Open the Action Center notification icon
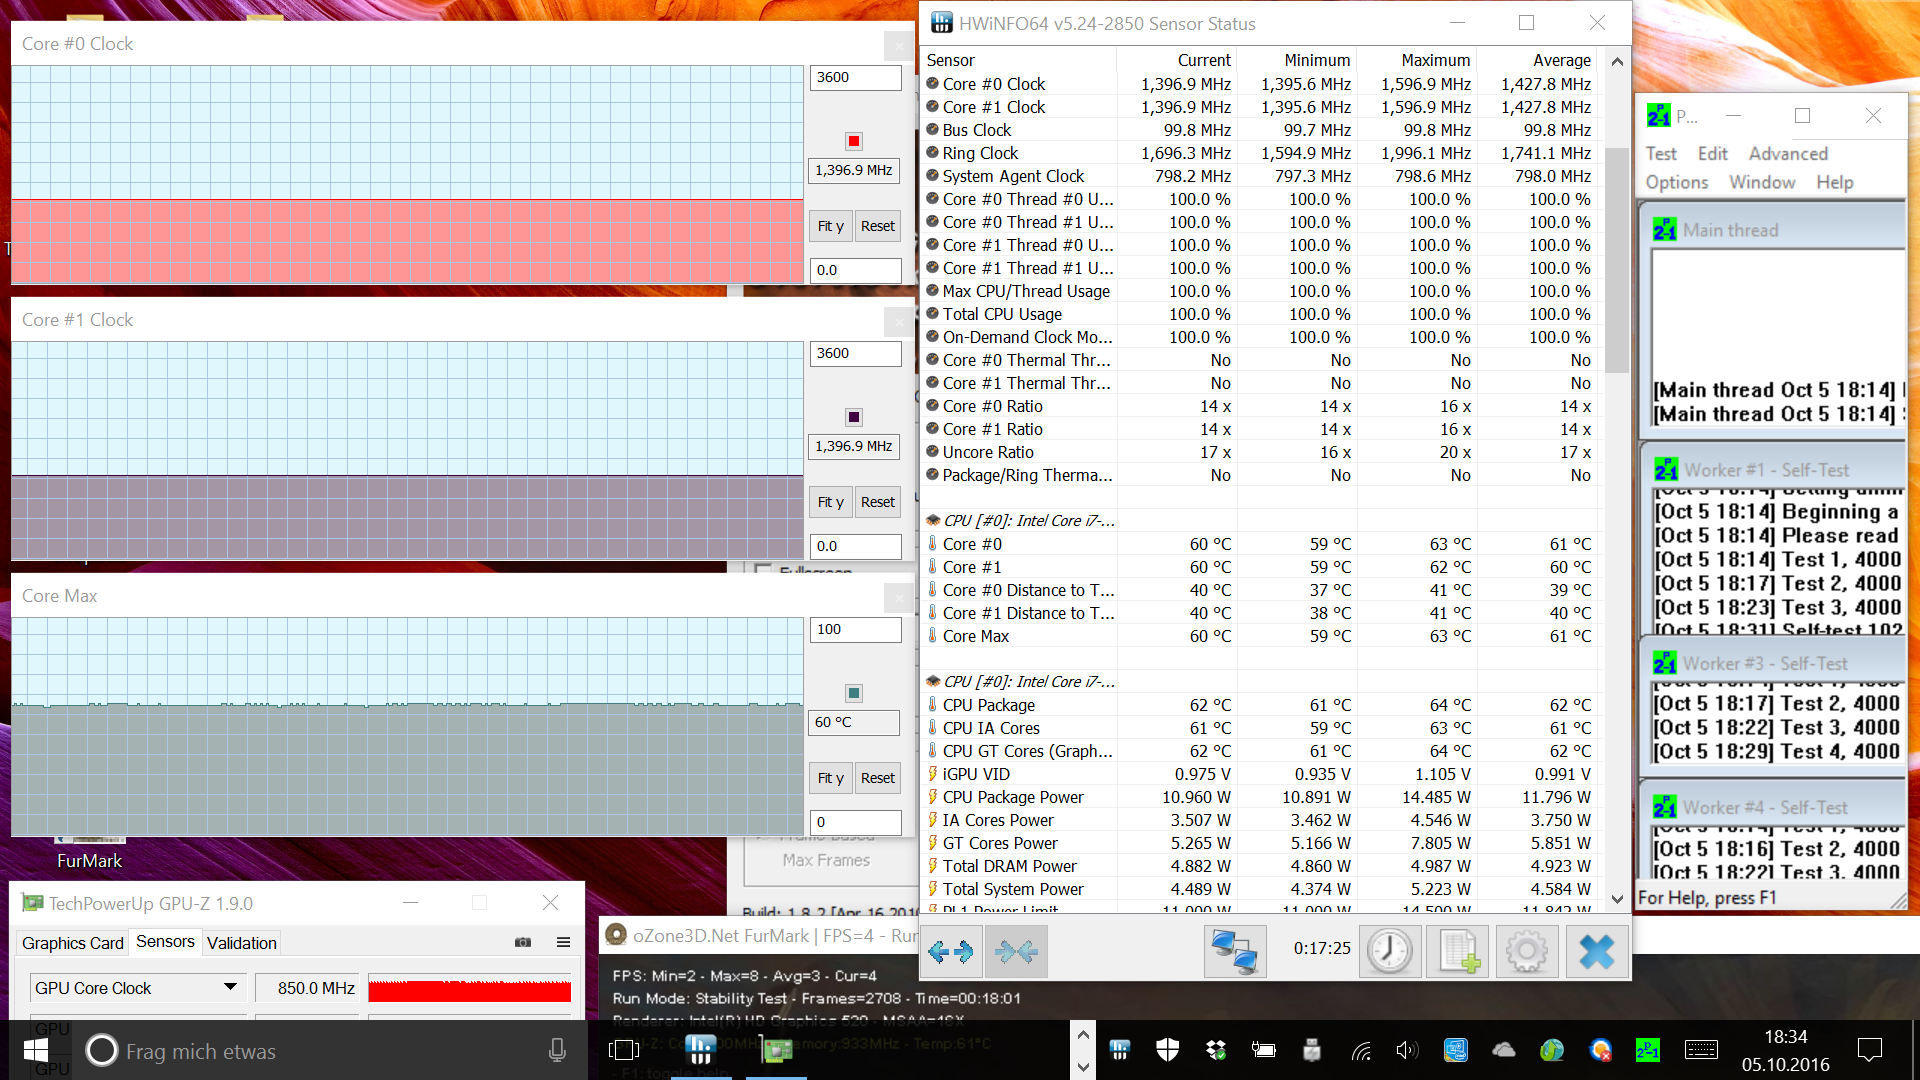This screenshot has height=1080, width=1920. click(1869, 1050)
